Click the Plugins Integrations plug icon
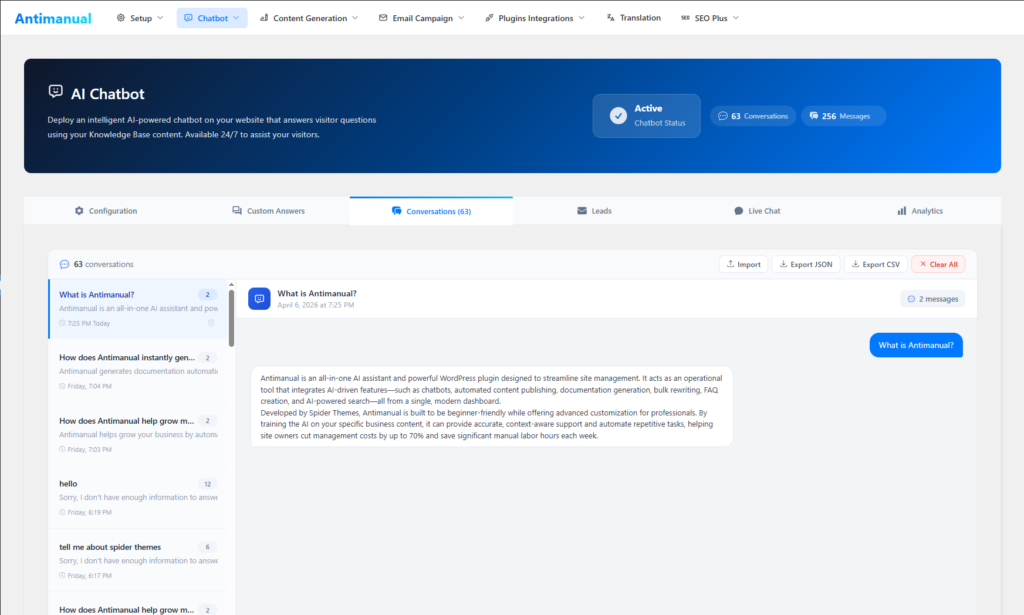 pos(489,18)
